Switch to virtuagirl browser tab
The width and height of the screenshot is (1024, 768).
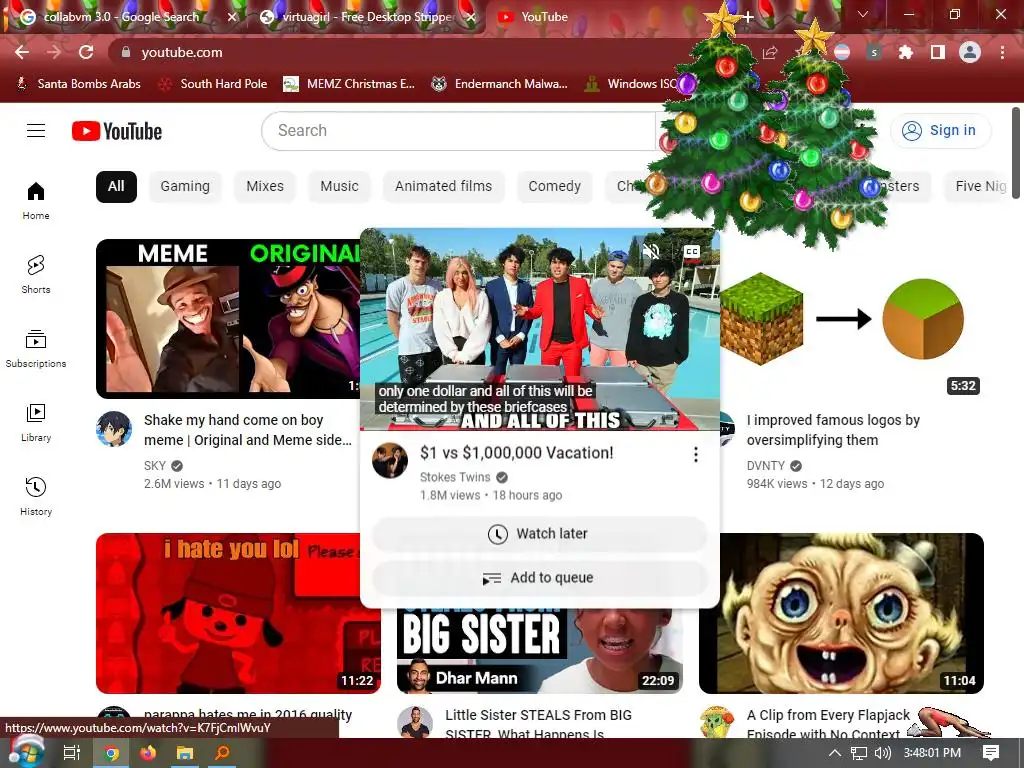click(x=368, y=17)
